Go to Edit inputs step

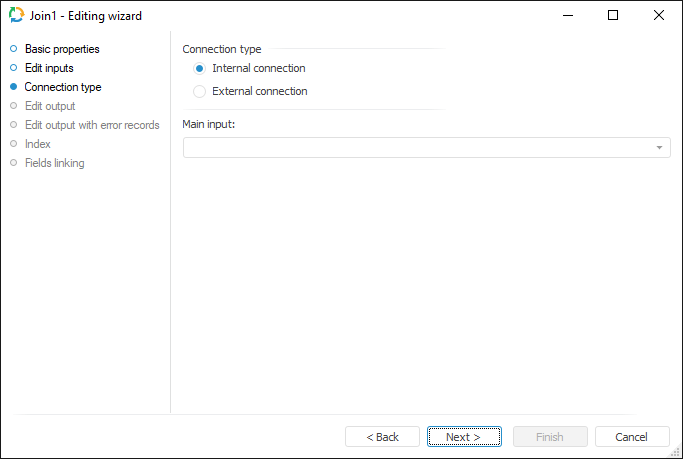tap(49, 68)
